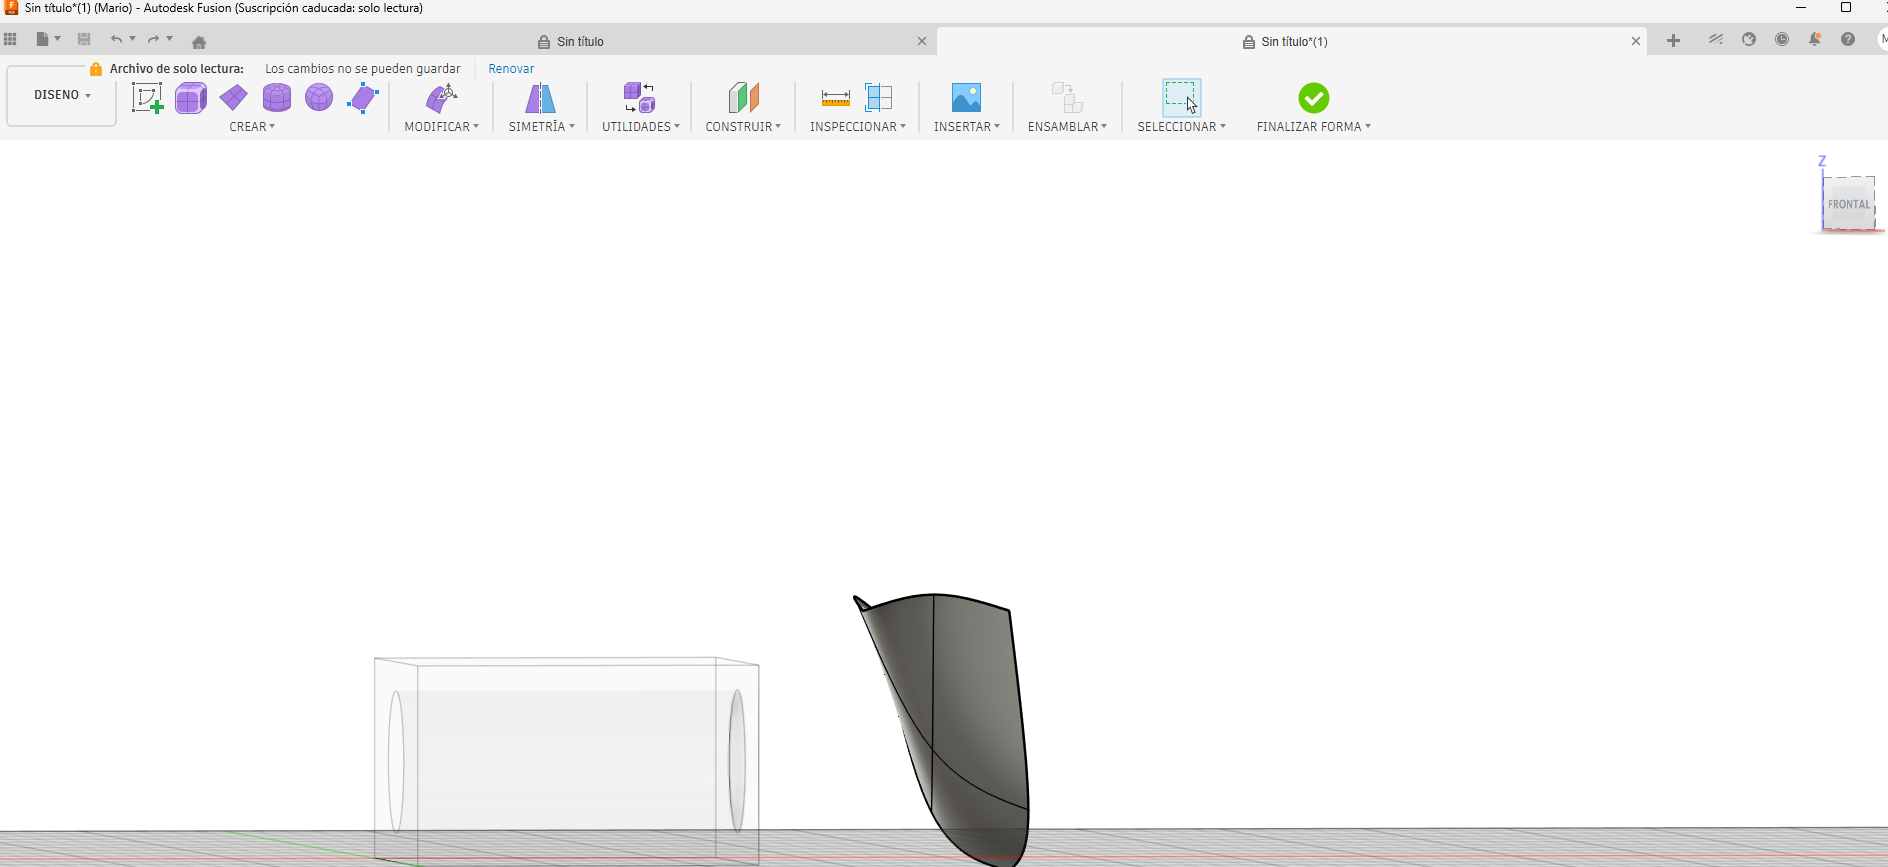Viewport: 1888px width, 867px height.
Task: Open the undo history dropdown arrow
Action: tap(132, 39)
